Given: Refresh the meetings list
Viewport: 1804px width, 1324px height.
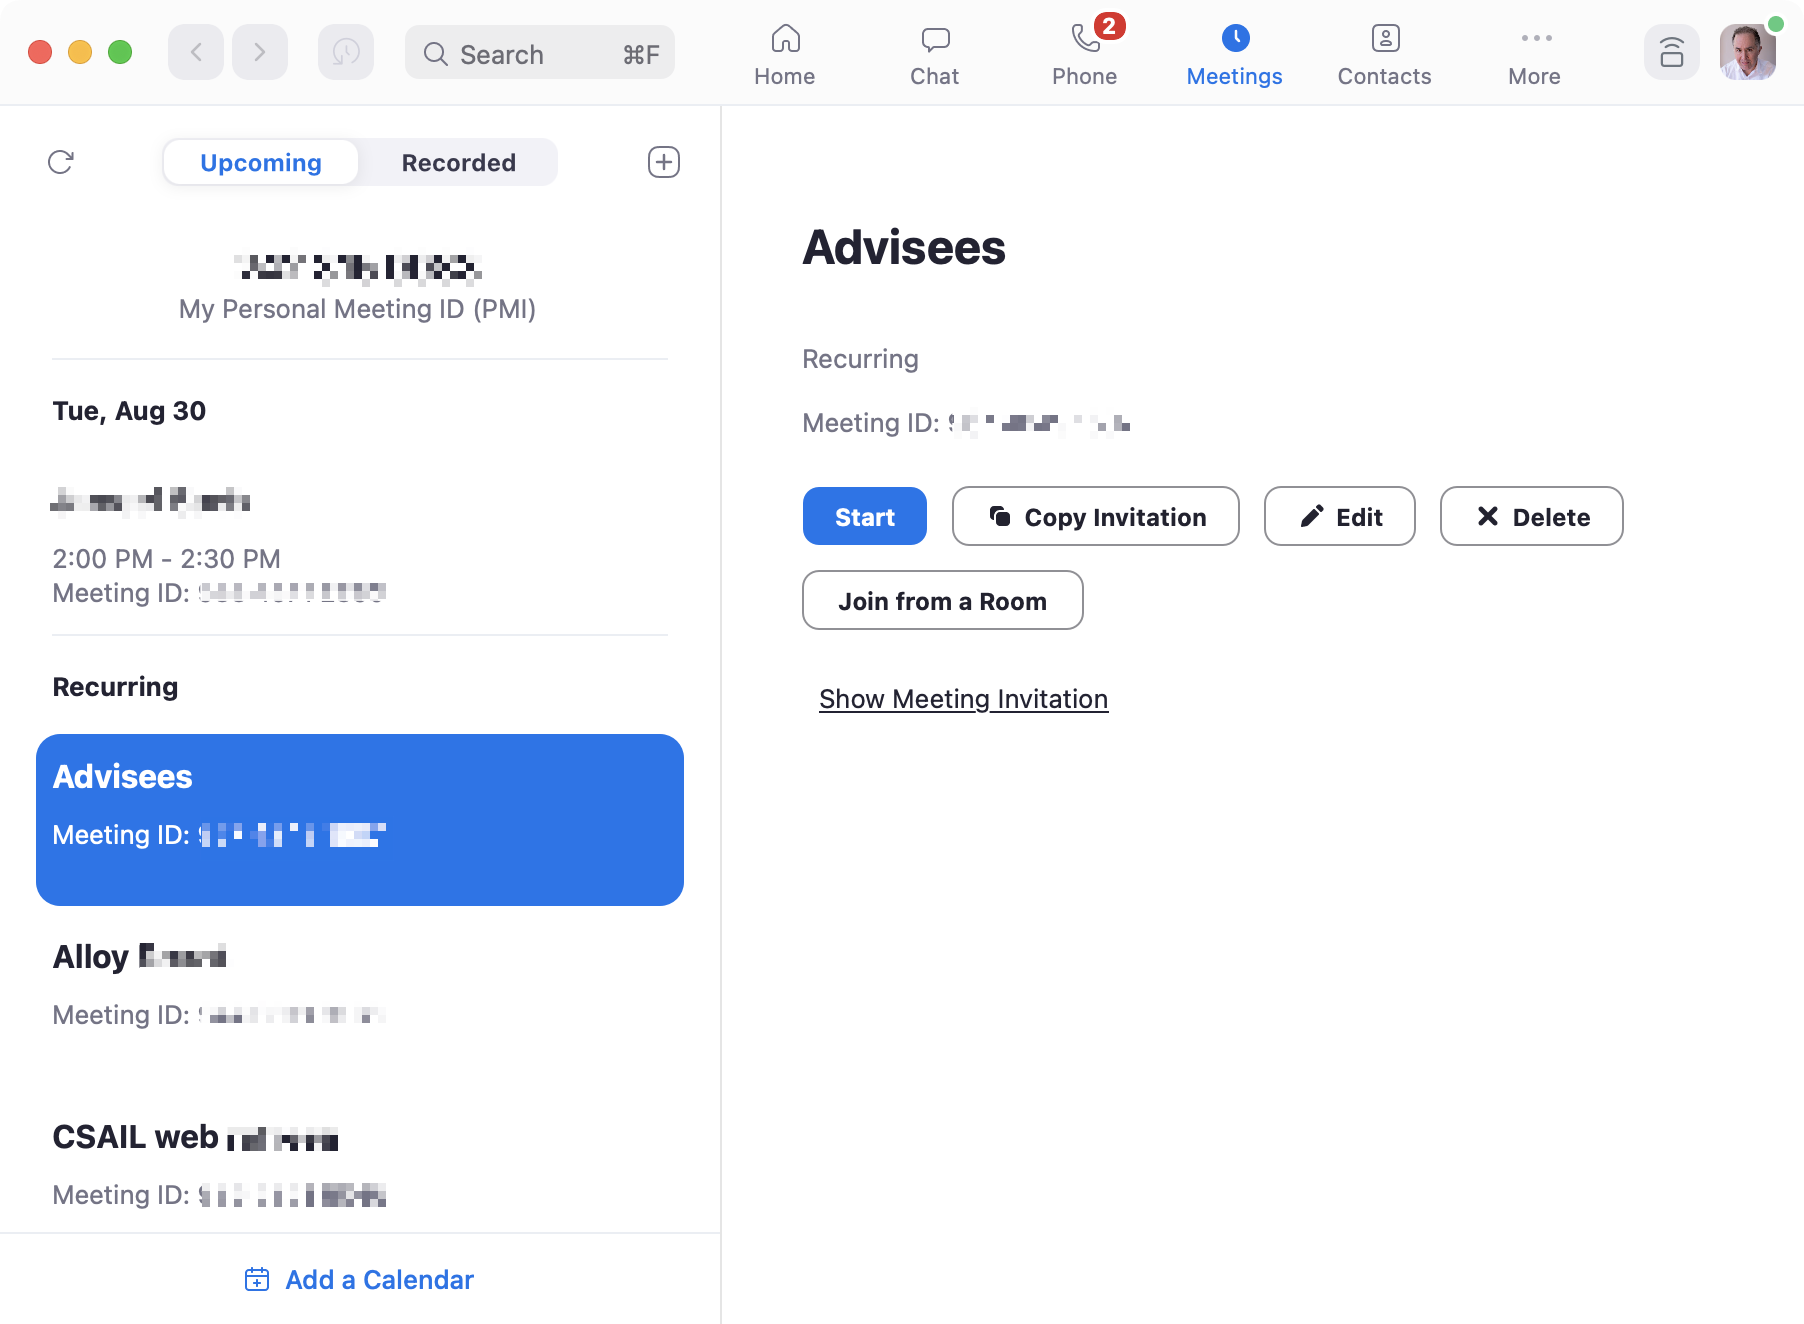Looking at the screenshot, I should (x=61, y=162).
